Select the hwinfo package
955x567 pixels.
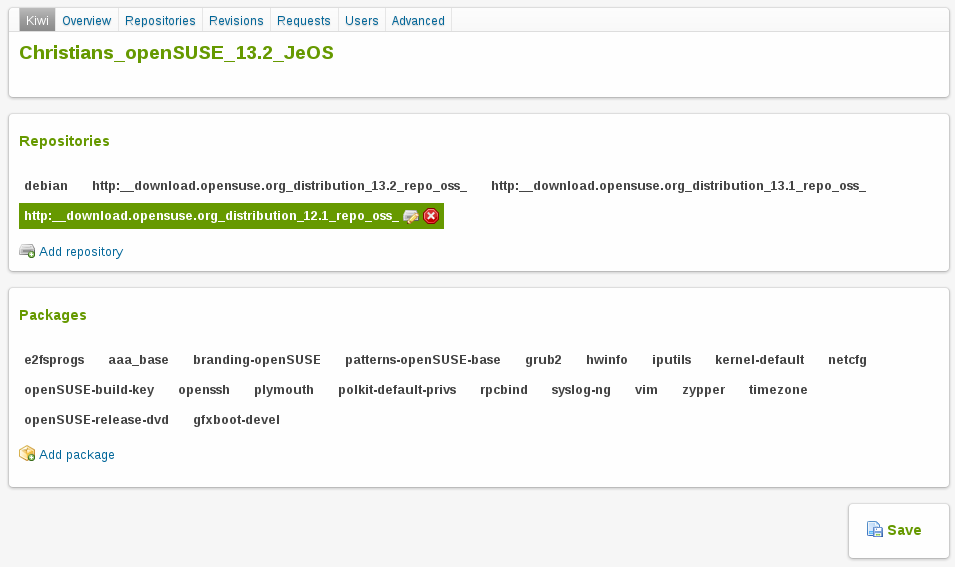tap(607, 360)
